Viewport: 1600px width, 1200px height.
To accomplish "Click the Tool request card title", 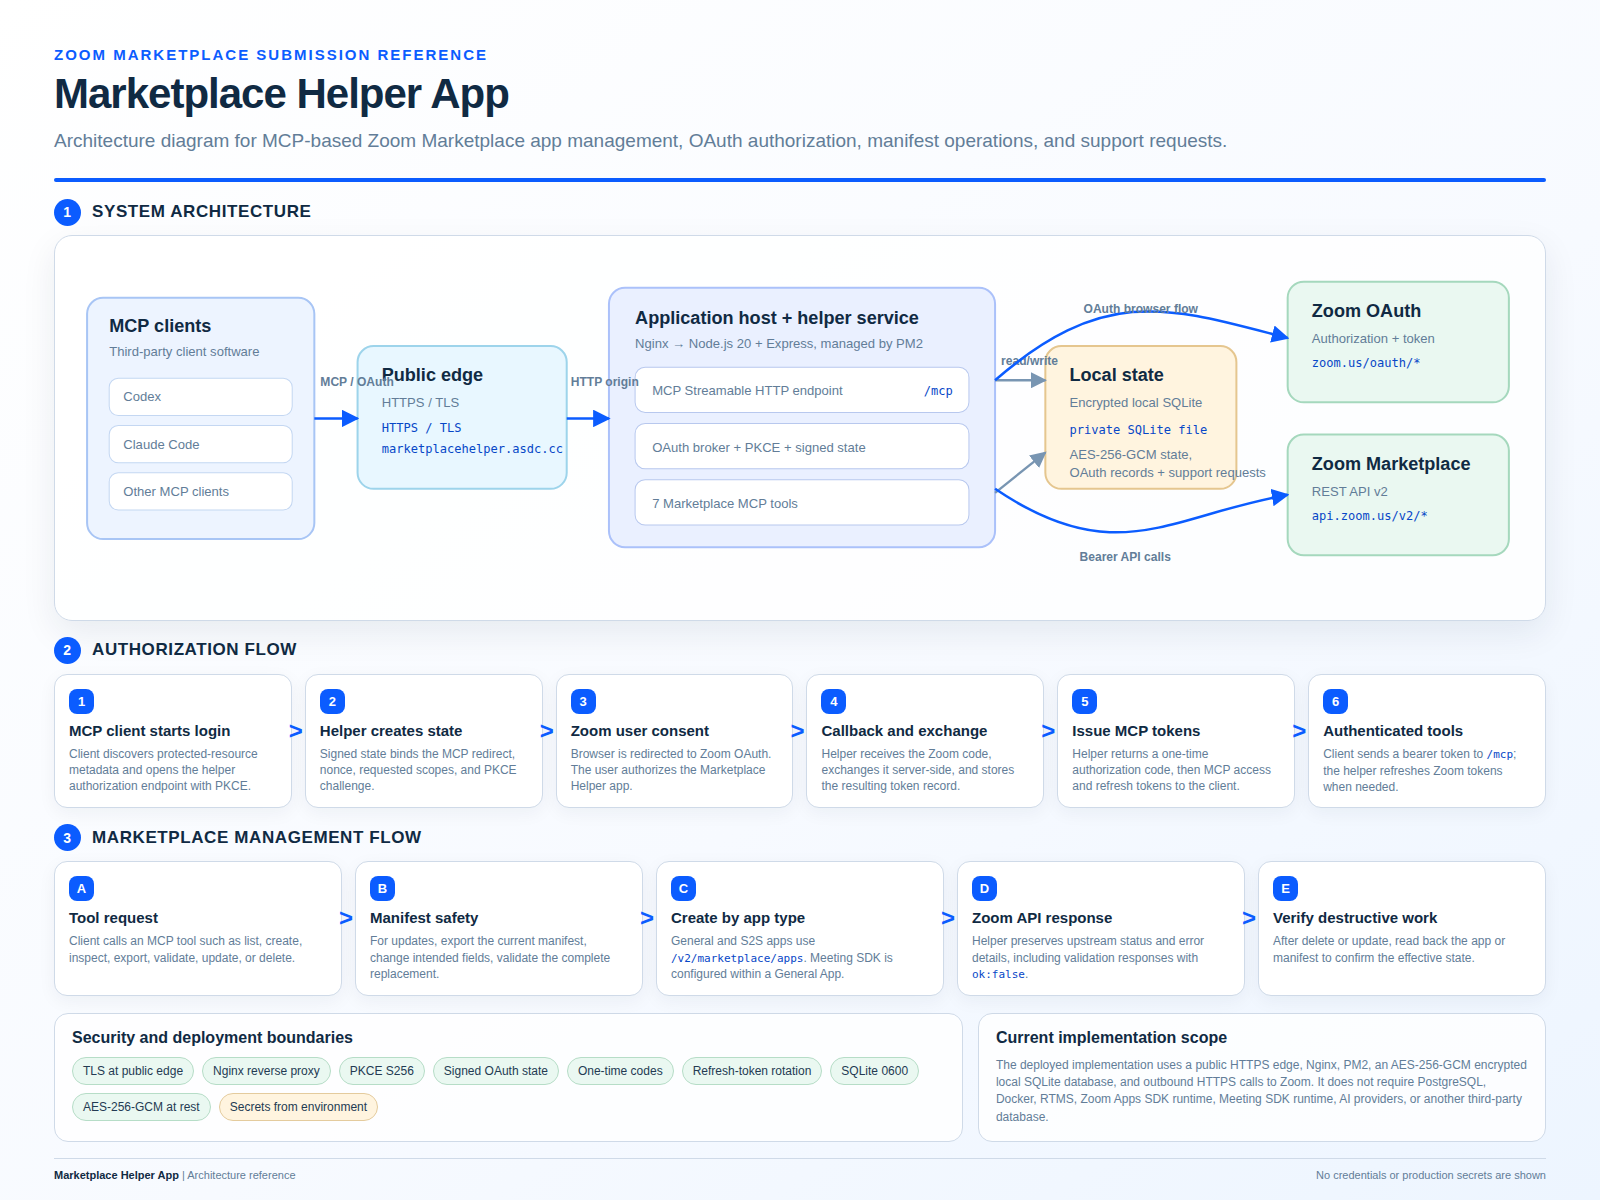I will point(114,918).
